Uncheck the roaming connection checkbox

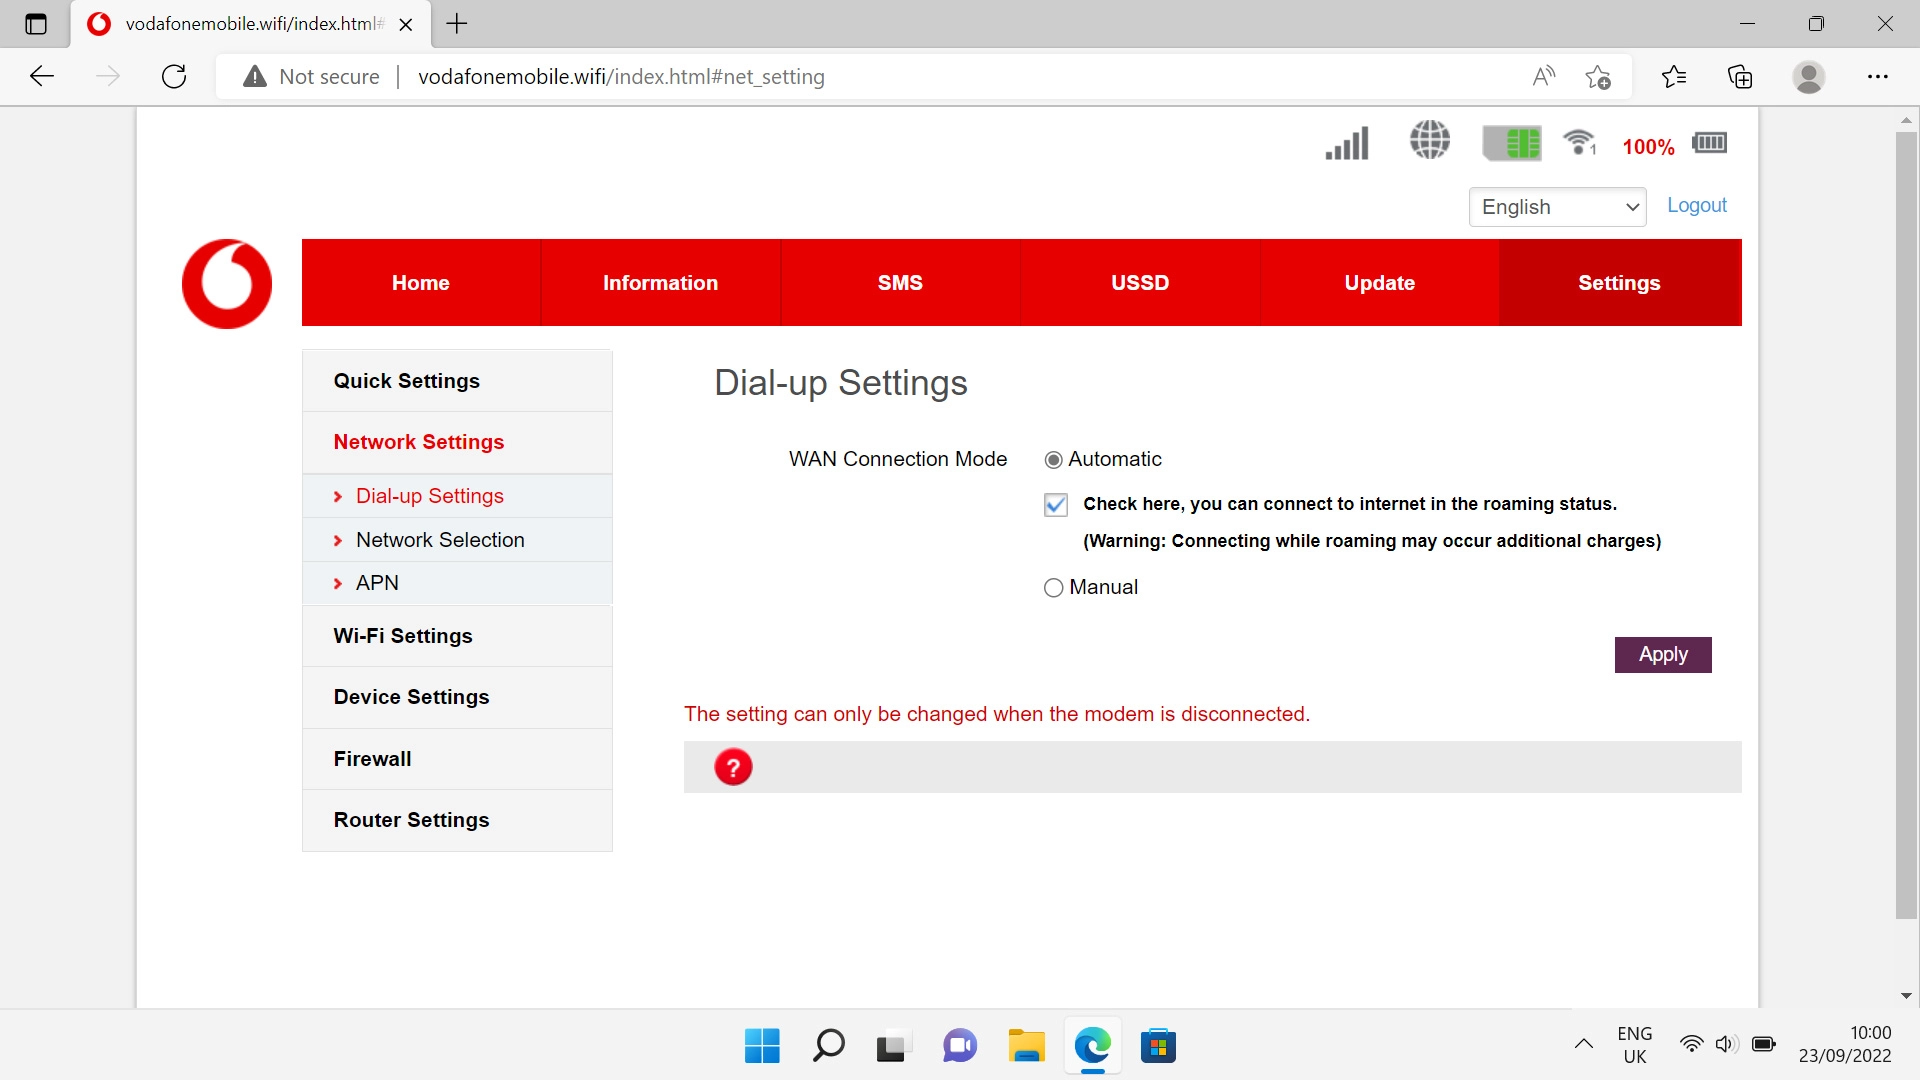tap(1056, 505)
